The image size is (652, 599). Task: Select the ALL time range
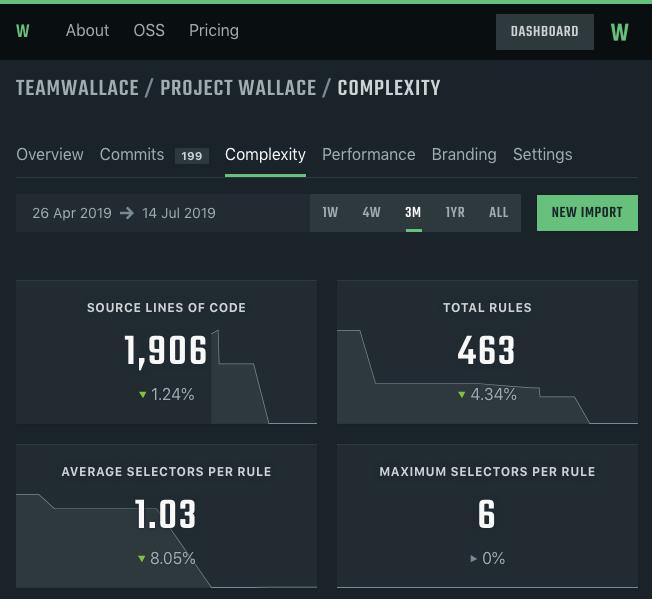pos(499,212)
